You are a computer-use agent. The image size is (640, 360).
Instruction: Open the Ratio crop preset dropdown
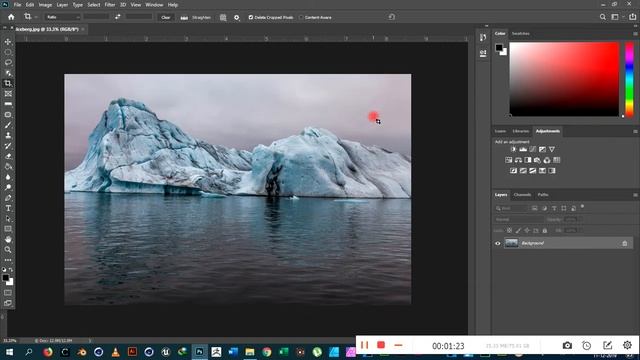62,17
